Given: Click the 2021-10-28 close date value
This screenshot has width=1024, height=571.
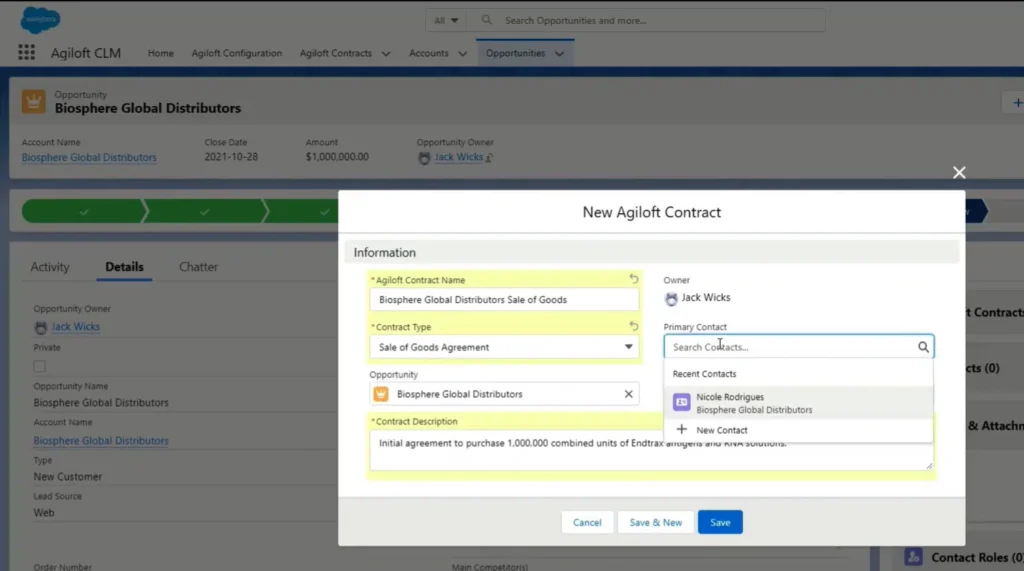Looking at the screenshot, I should [231, 157].
